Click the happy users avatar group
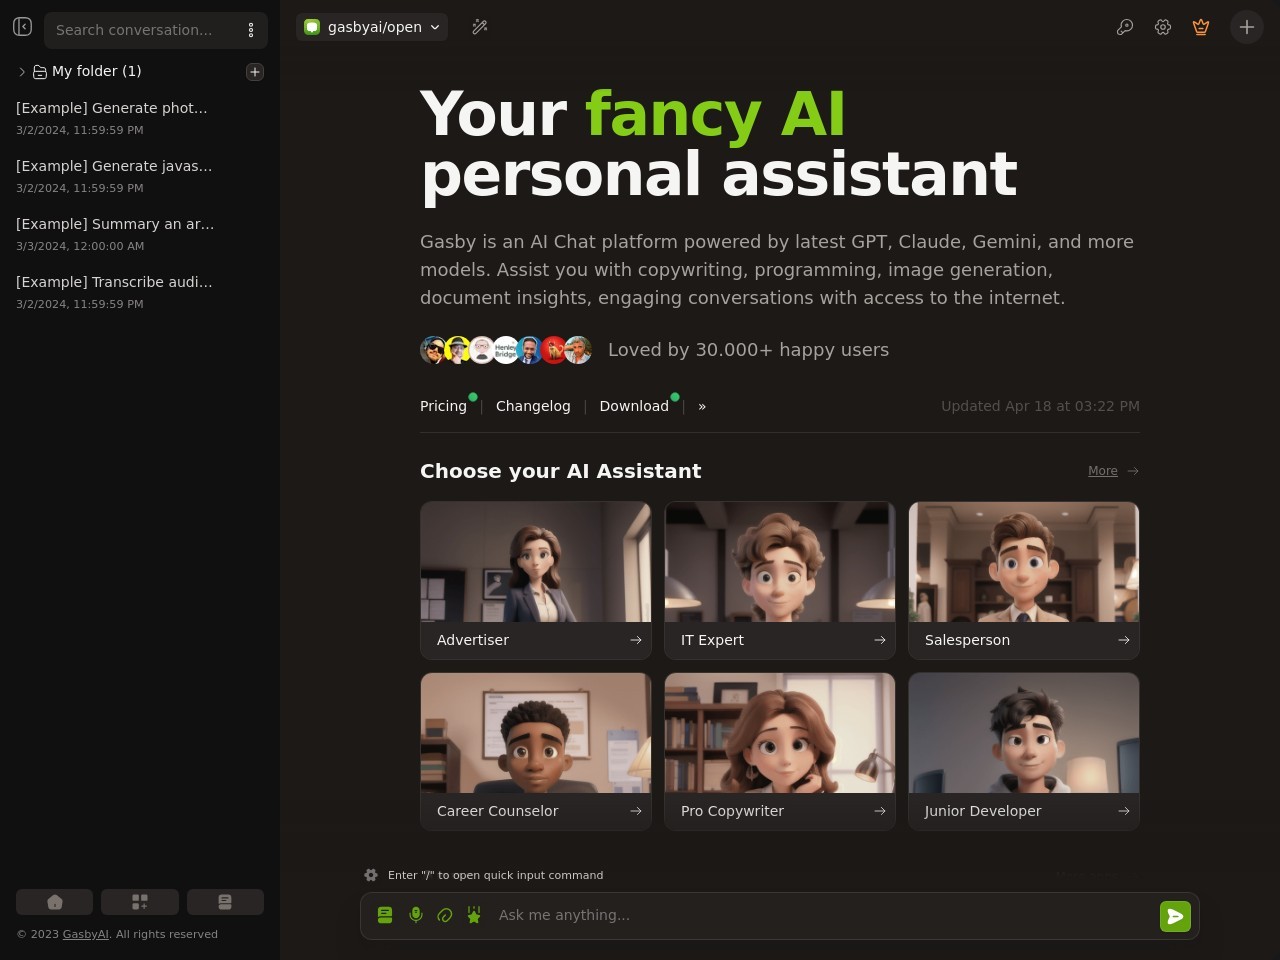 click(x=506, y=350)
